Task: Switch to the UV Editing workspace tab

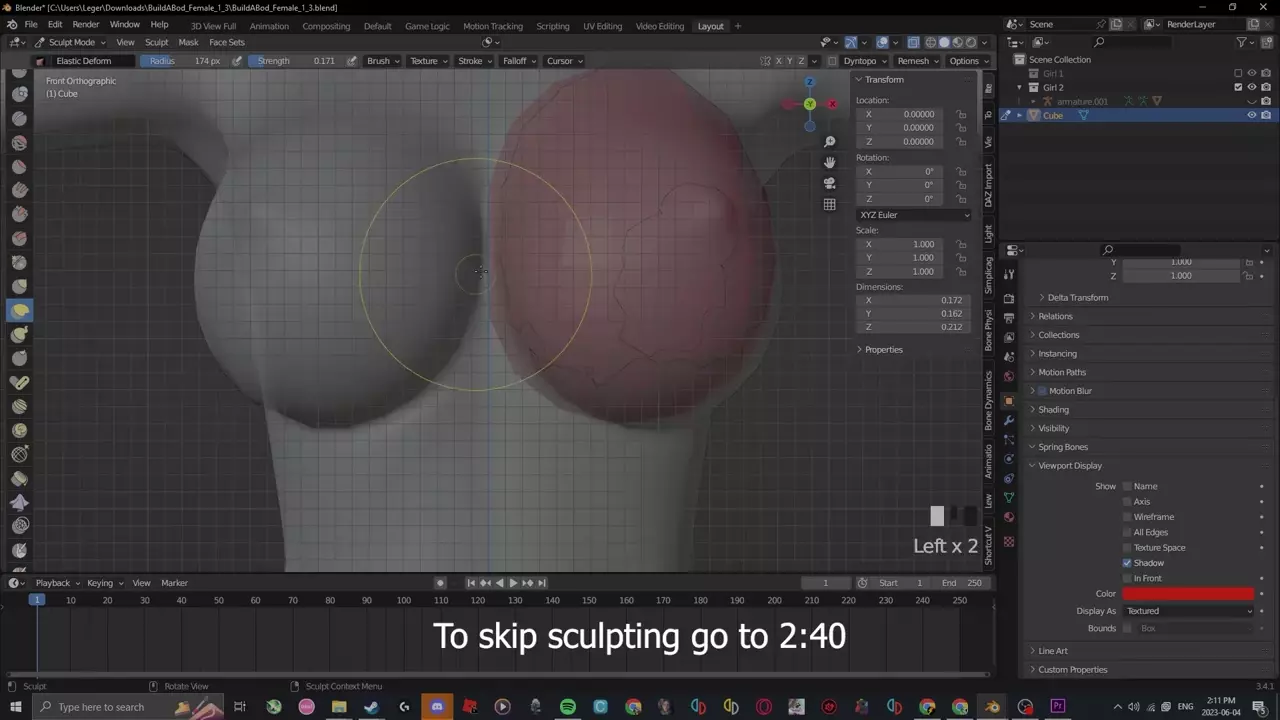Action: pos(602,26)
